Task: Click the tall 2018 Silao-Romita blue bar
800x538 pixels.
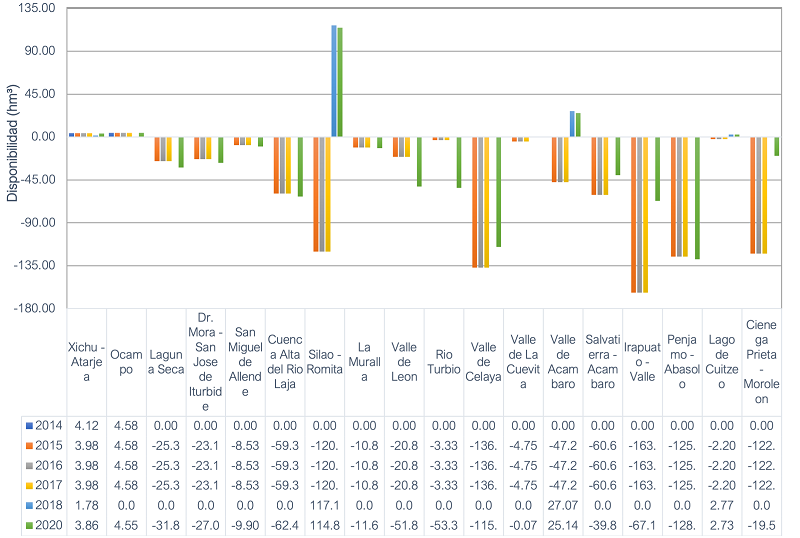Action: (334, 81)
